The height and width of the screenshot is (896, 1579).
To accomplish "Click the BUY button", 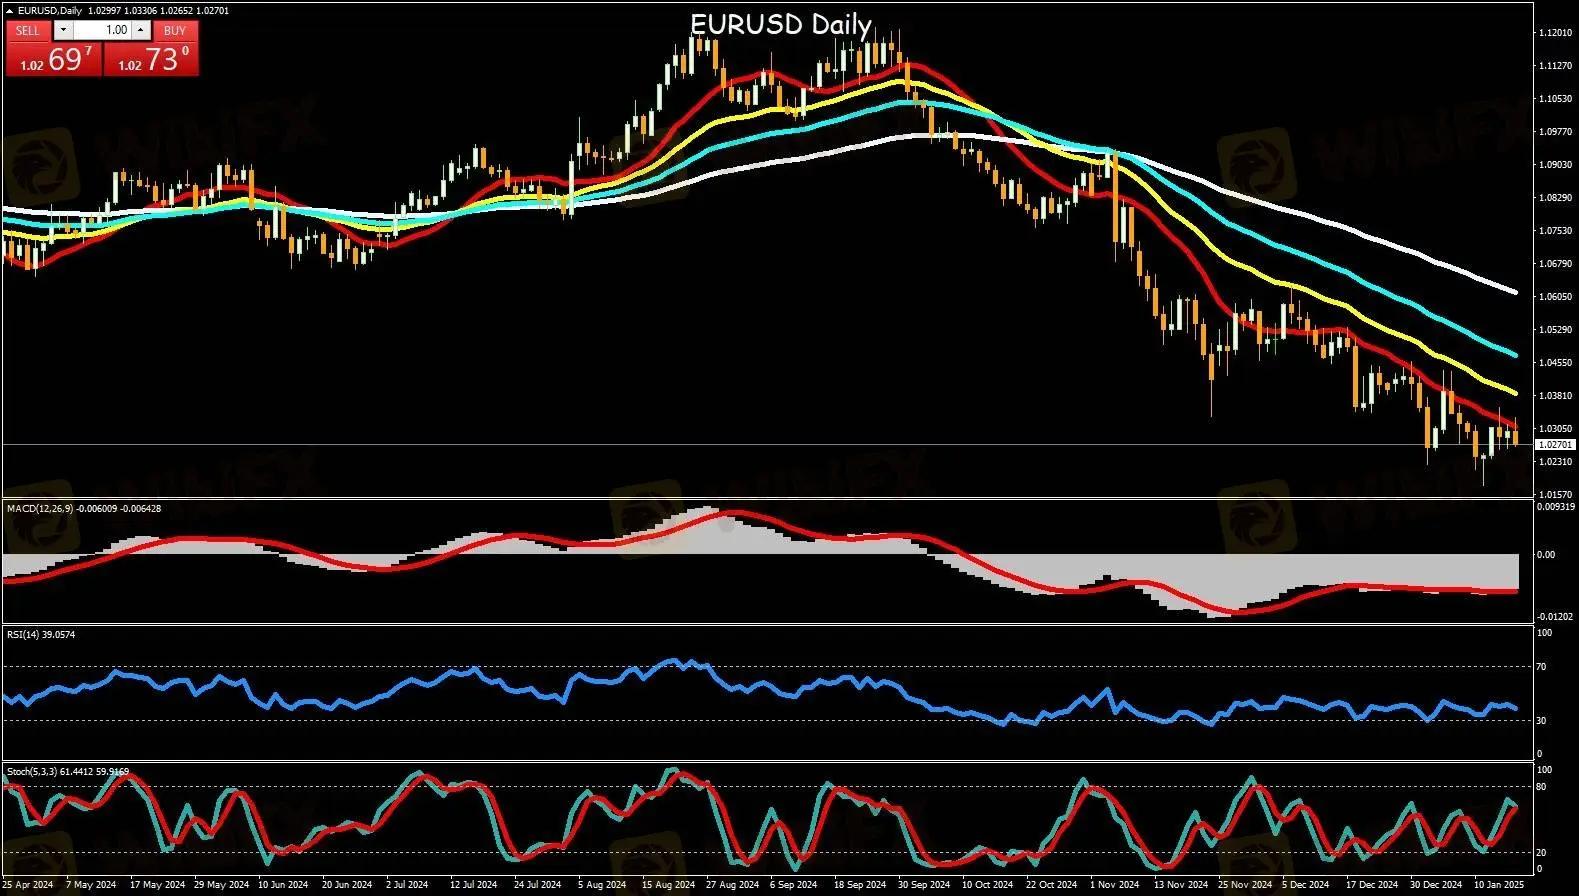I will click(175, 30).
